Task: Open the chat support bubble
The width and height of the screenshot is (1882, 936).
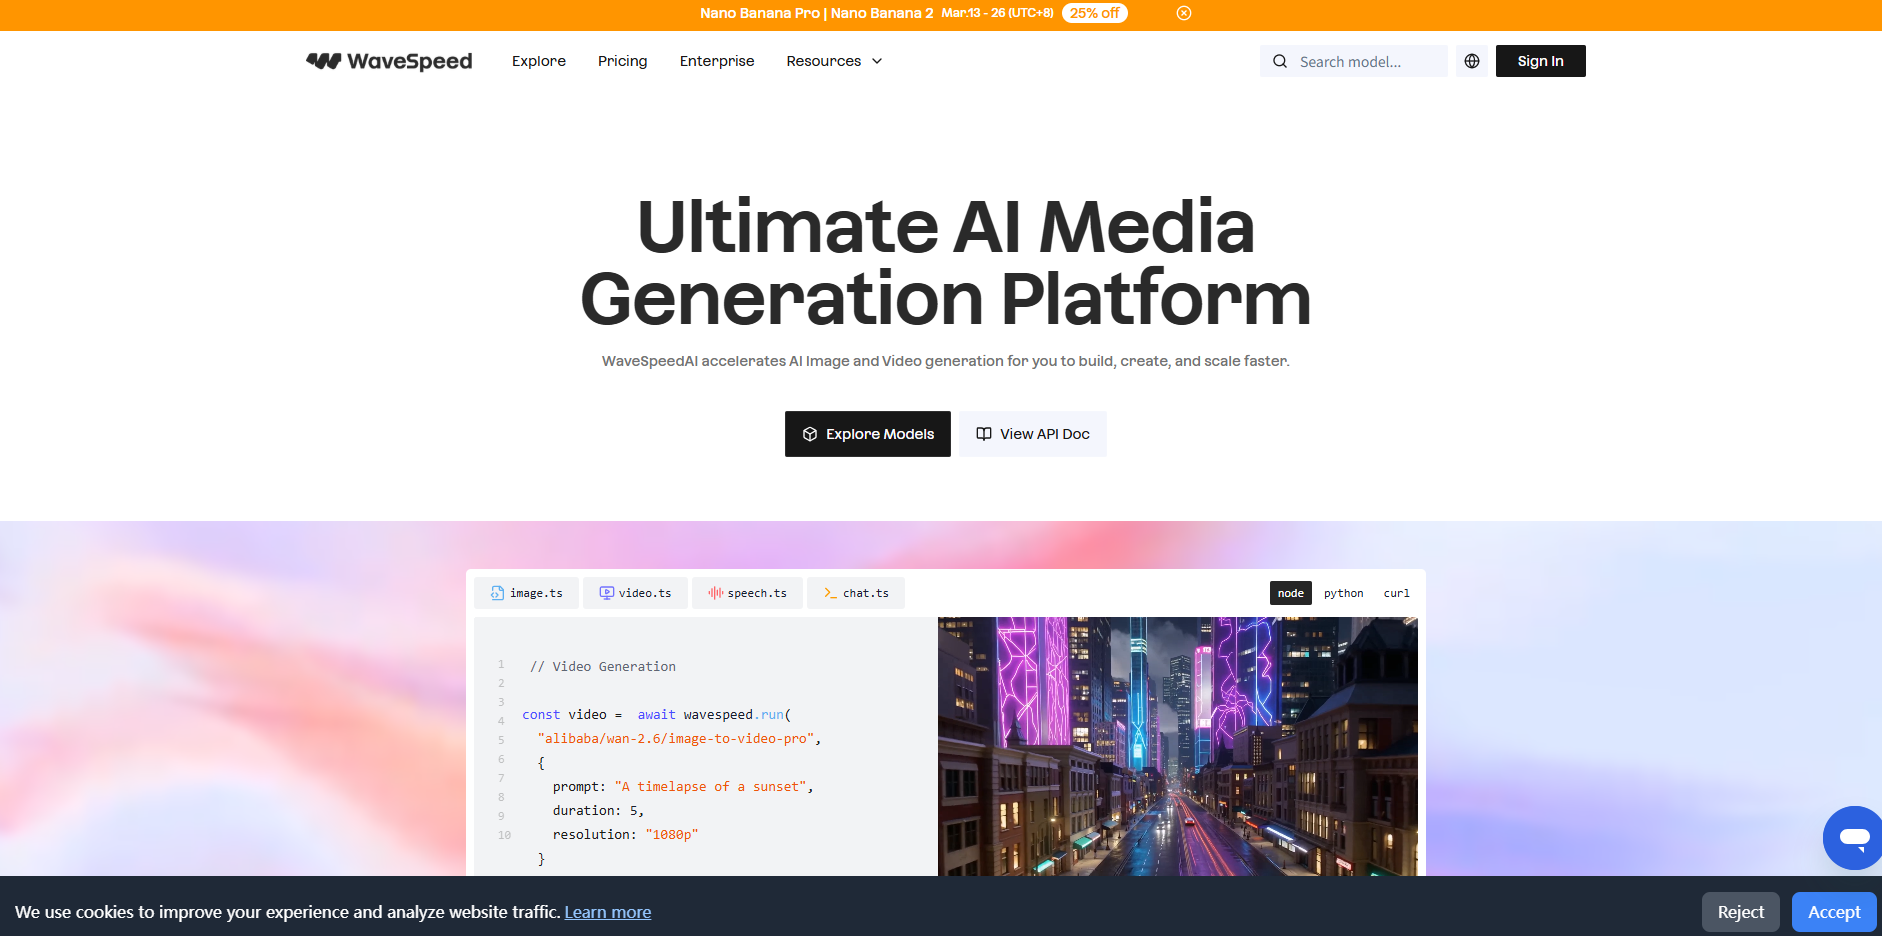Action: (x=1853, y=838)
